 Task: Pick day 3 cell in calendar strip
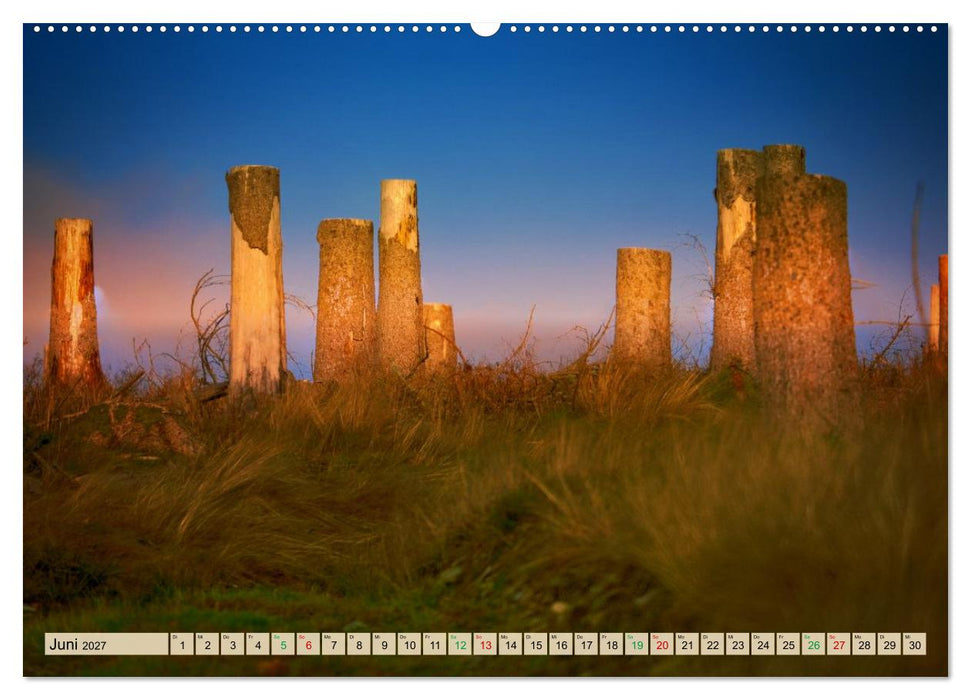coord(233,644)
